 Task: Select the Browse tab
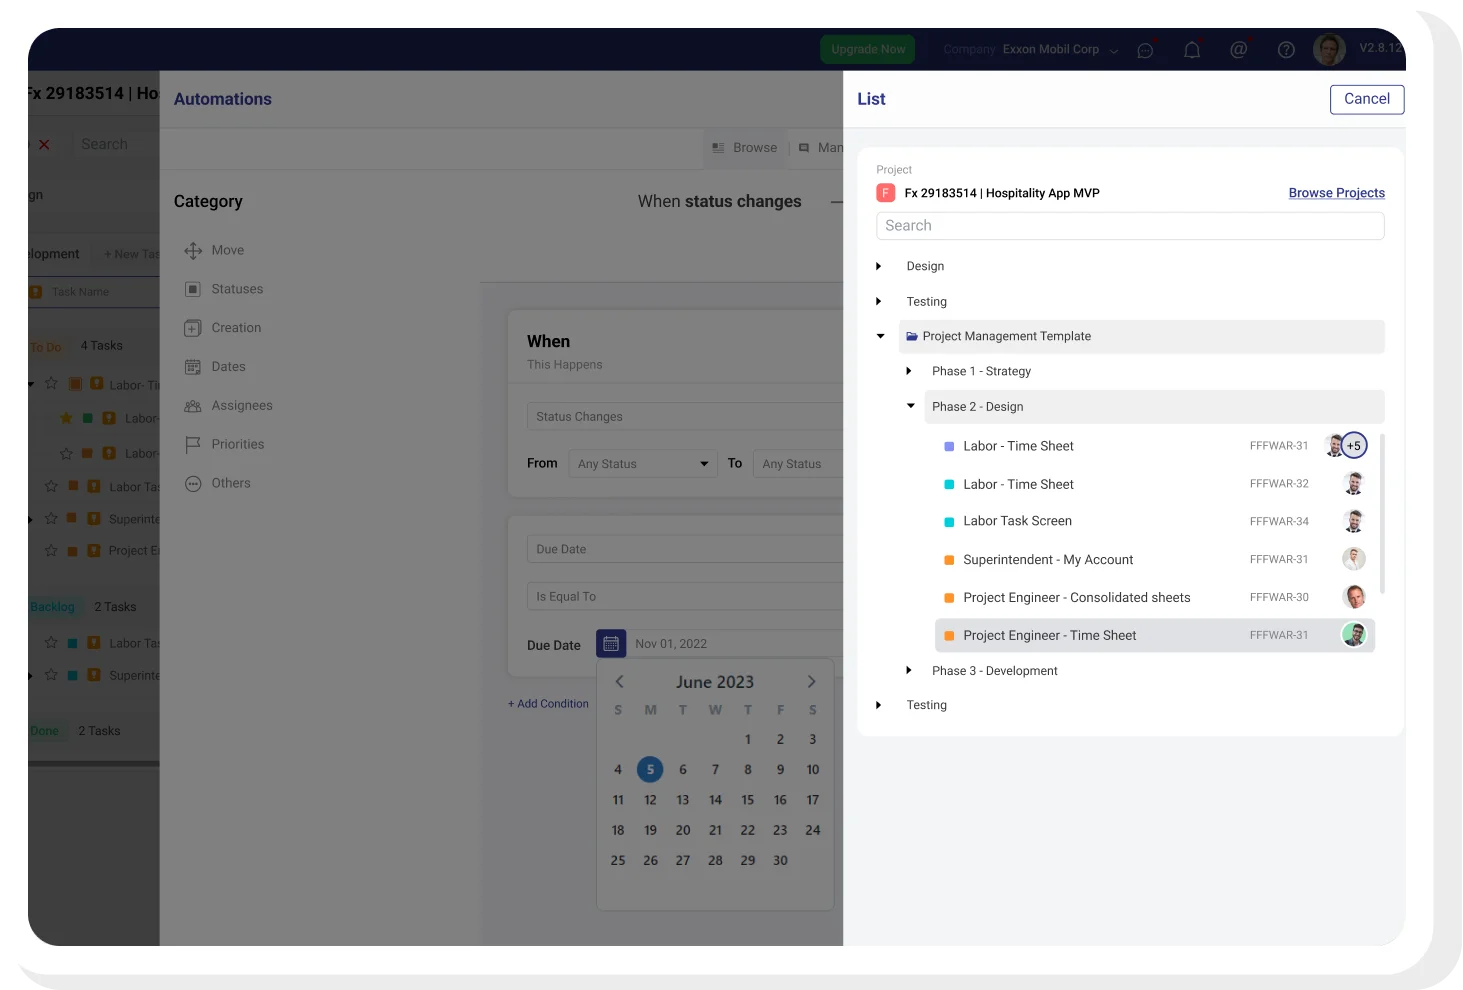(x=745, y=148)
